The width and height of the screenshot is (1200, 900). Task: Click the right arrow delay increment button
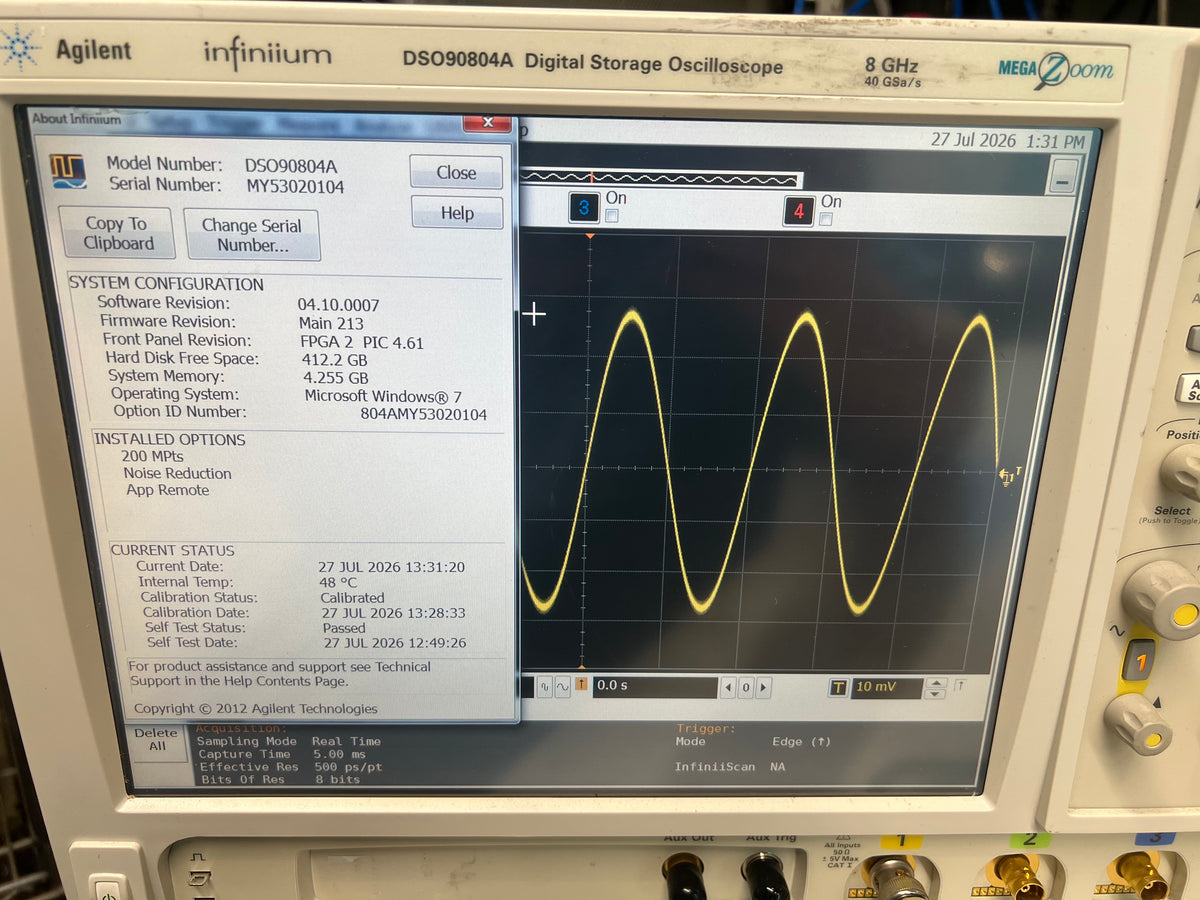763,688
